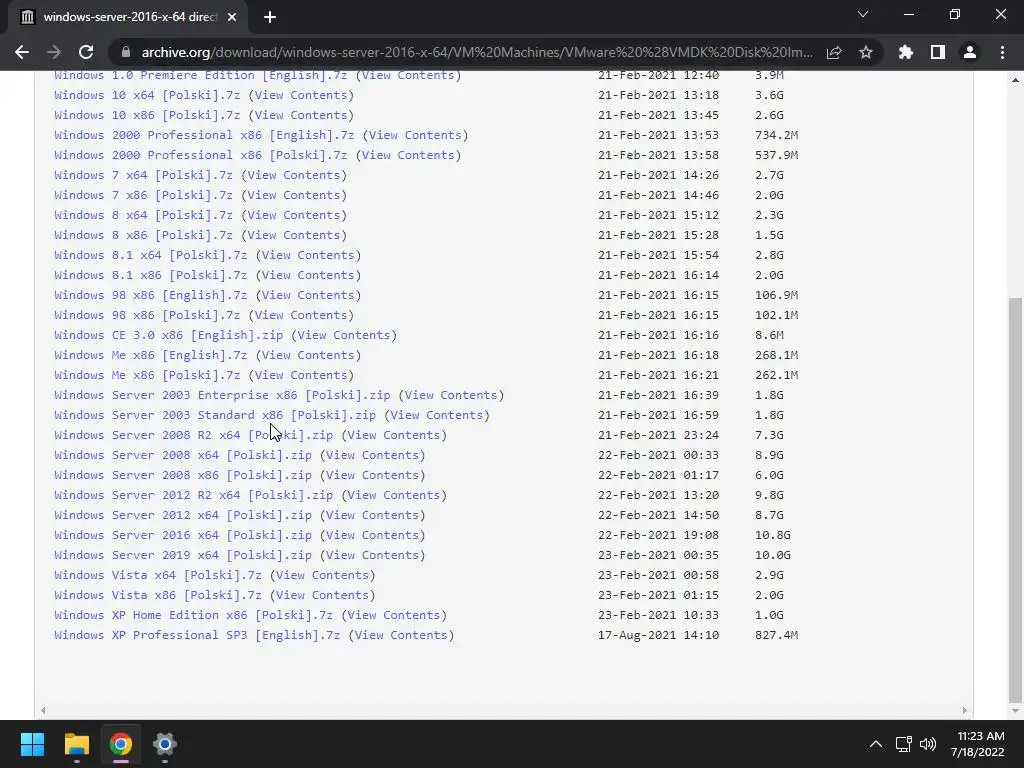Open Settings gear in taskbar
Image resolution: width=1024 pixels, height=768 pixels.
165,744
